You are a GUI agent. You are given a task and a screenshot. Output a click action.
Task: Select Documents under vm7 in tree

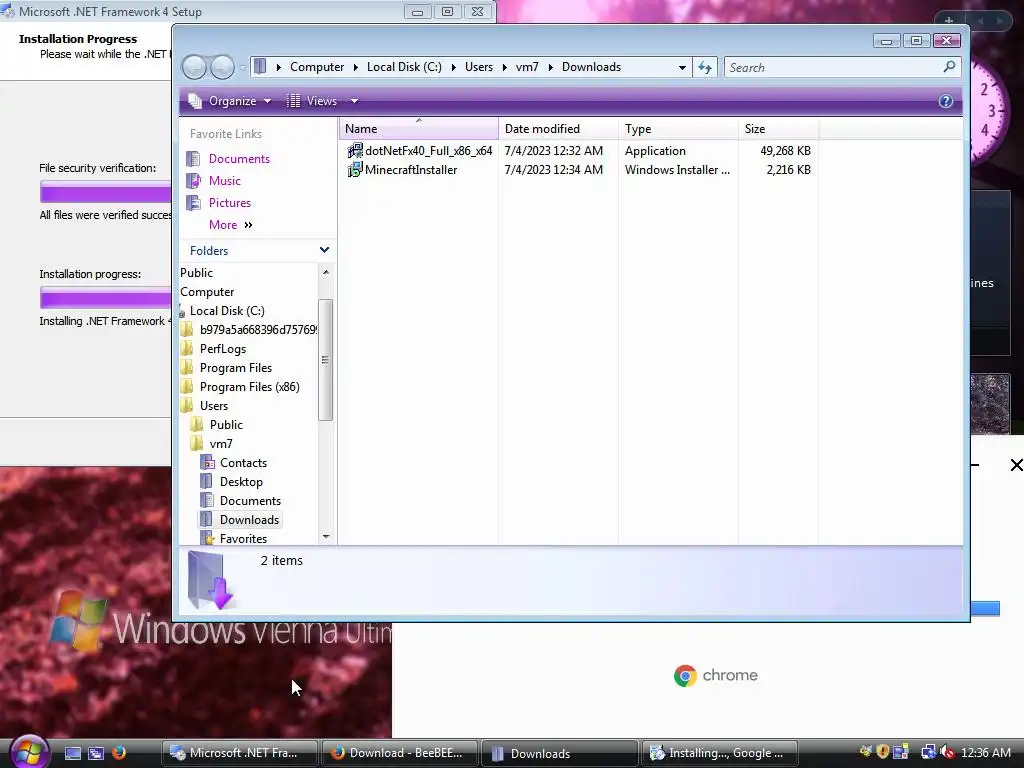coord(250,500)
